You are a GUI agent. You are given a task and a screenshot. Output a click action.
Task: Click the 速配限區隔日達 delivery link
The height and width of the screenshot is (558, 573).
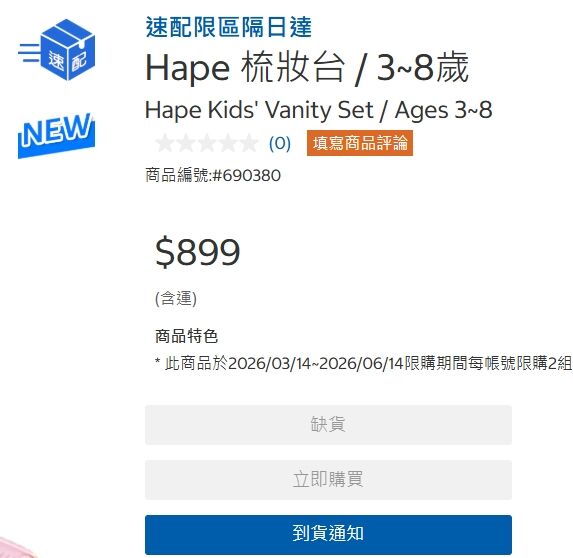(x=229, y=27)
